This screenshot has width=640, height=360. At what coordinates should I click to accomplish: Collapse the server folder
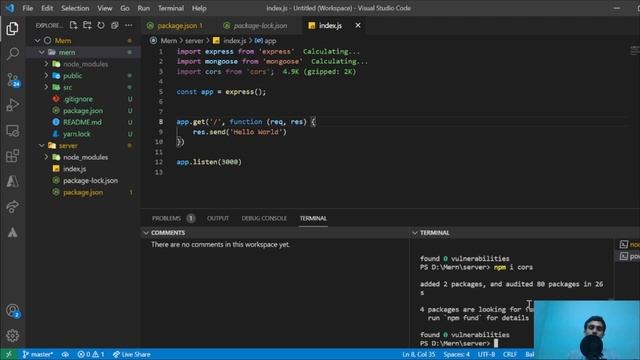42,145
